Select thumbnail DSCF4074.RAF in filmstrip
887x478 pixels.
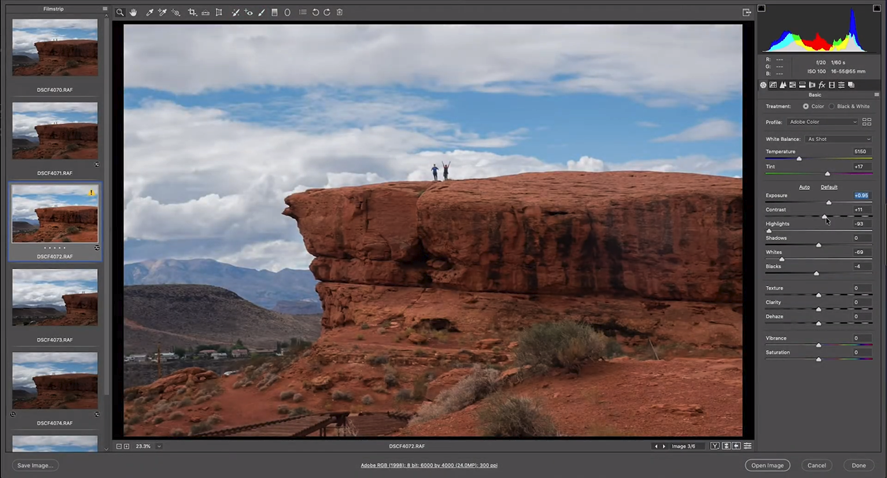(x=55, y=380)
